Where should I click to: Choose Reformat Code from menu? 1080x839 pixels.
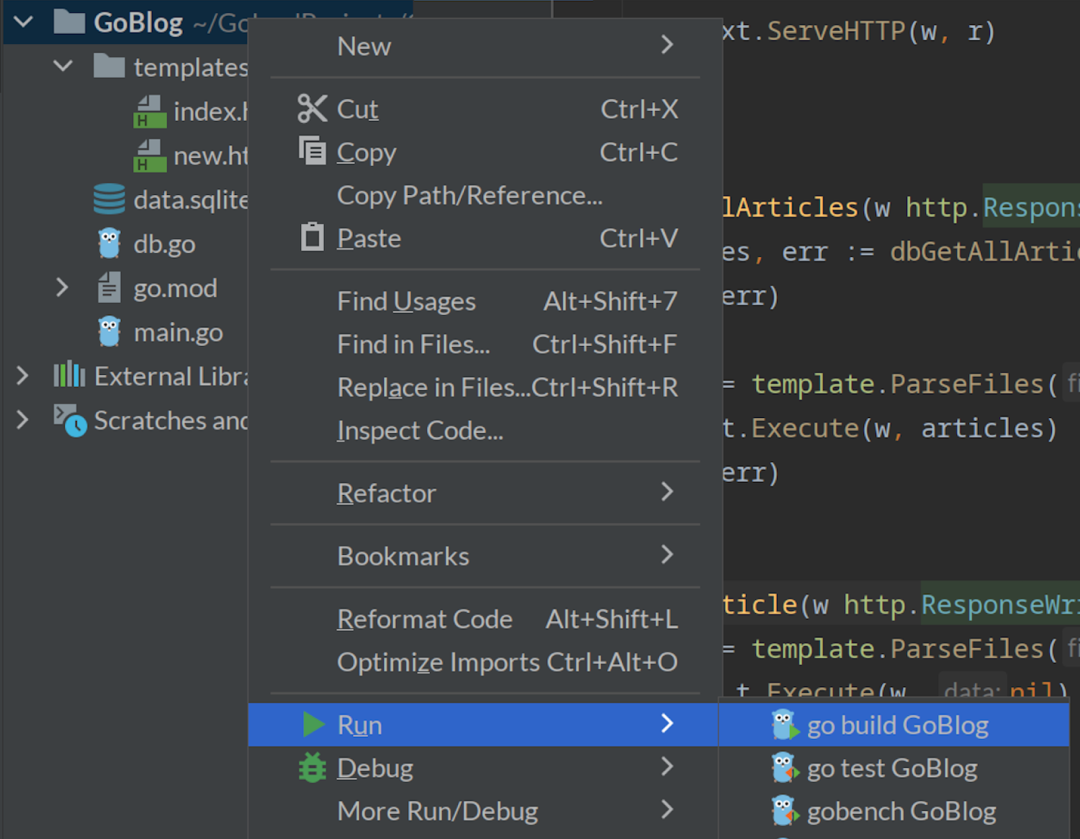(485, 619)
